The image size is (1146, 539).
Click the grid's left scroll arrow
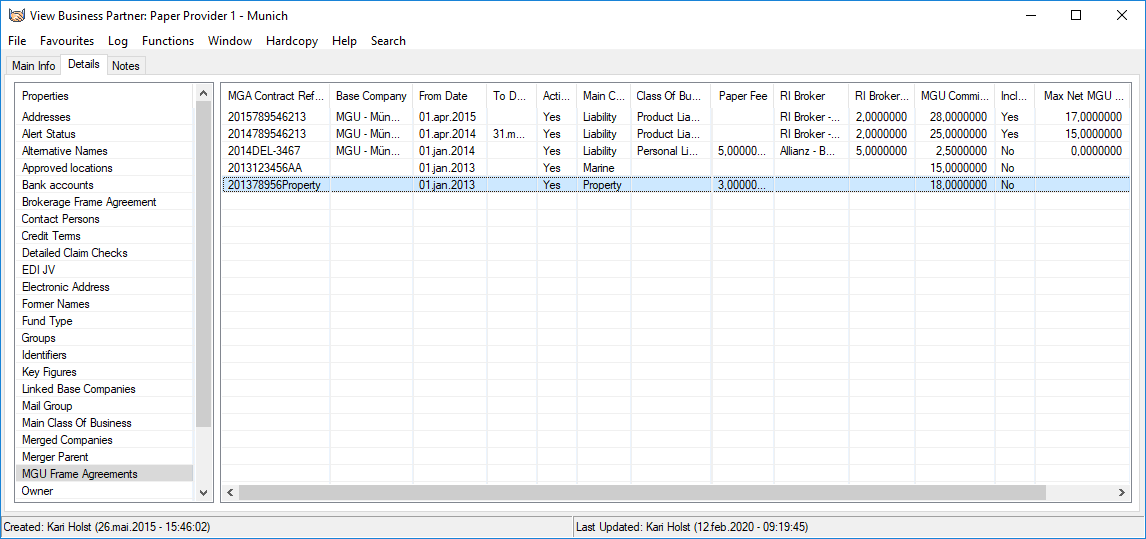[230, 493]
